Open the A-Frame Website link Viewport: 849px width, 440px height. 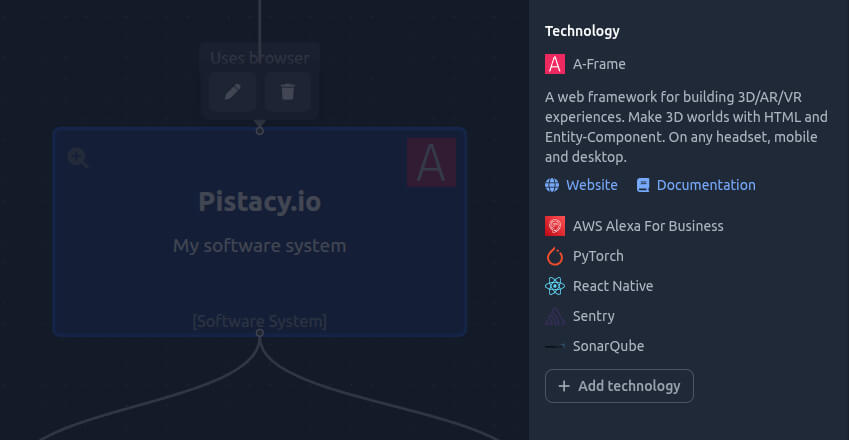point(591,185)
